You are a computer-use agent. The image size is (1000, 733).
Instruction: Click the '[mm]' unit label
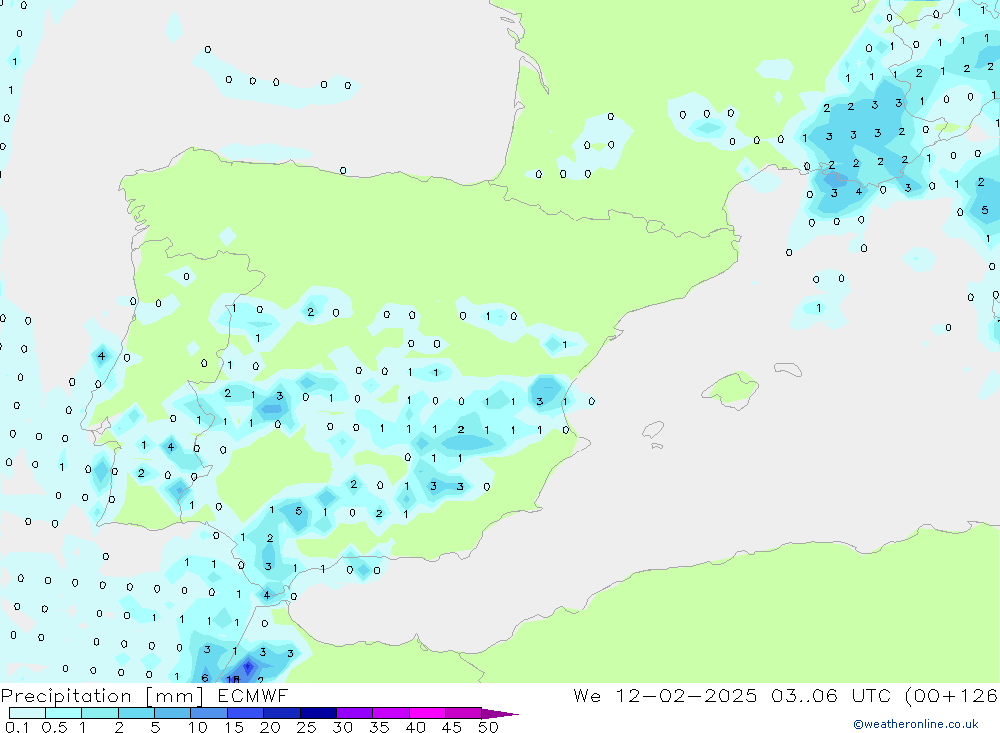coord(175,696)
